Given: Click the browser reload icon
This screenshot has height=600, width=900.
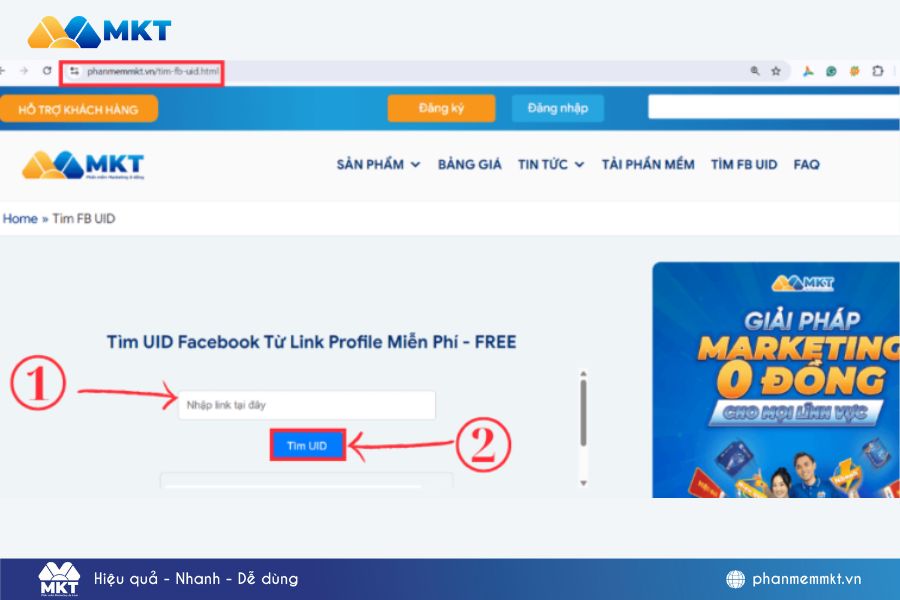Looking at the screenshot, I should point(47,71).
